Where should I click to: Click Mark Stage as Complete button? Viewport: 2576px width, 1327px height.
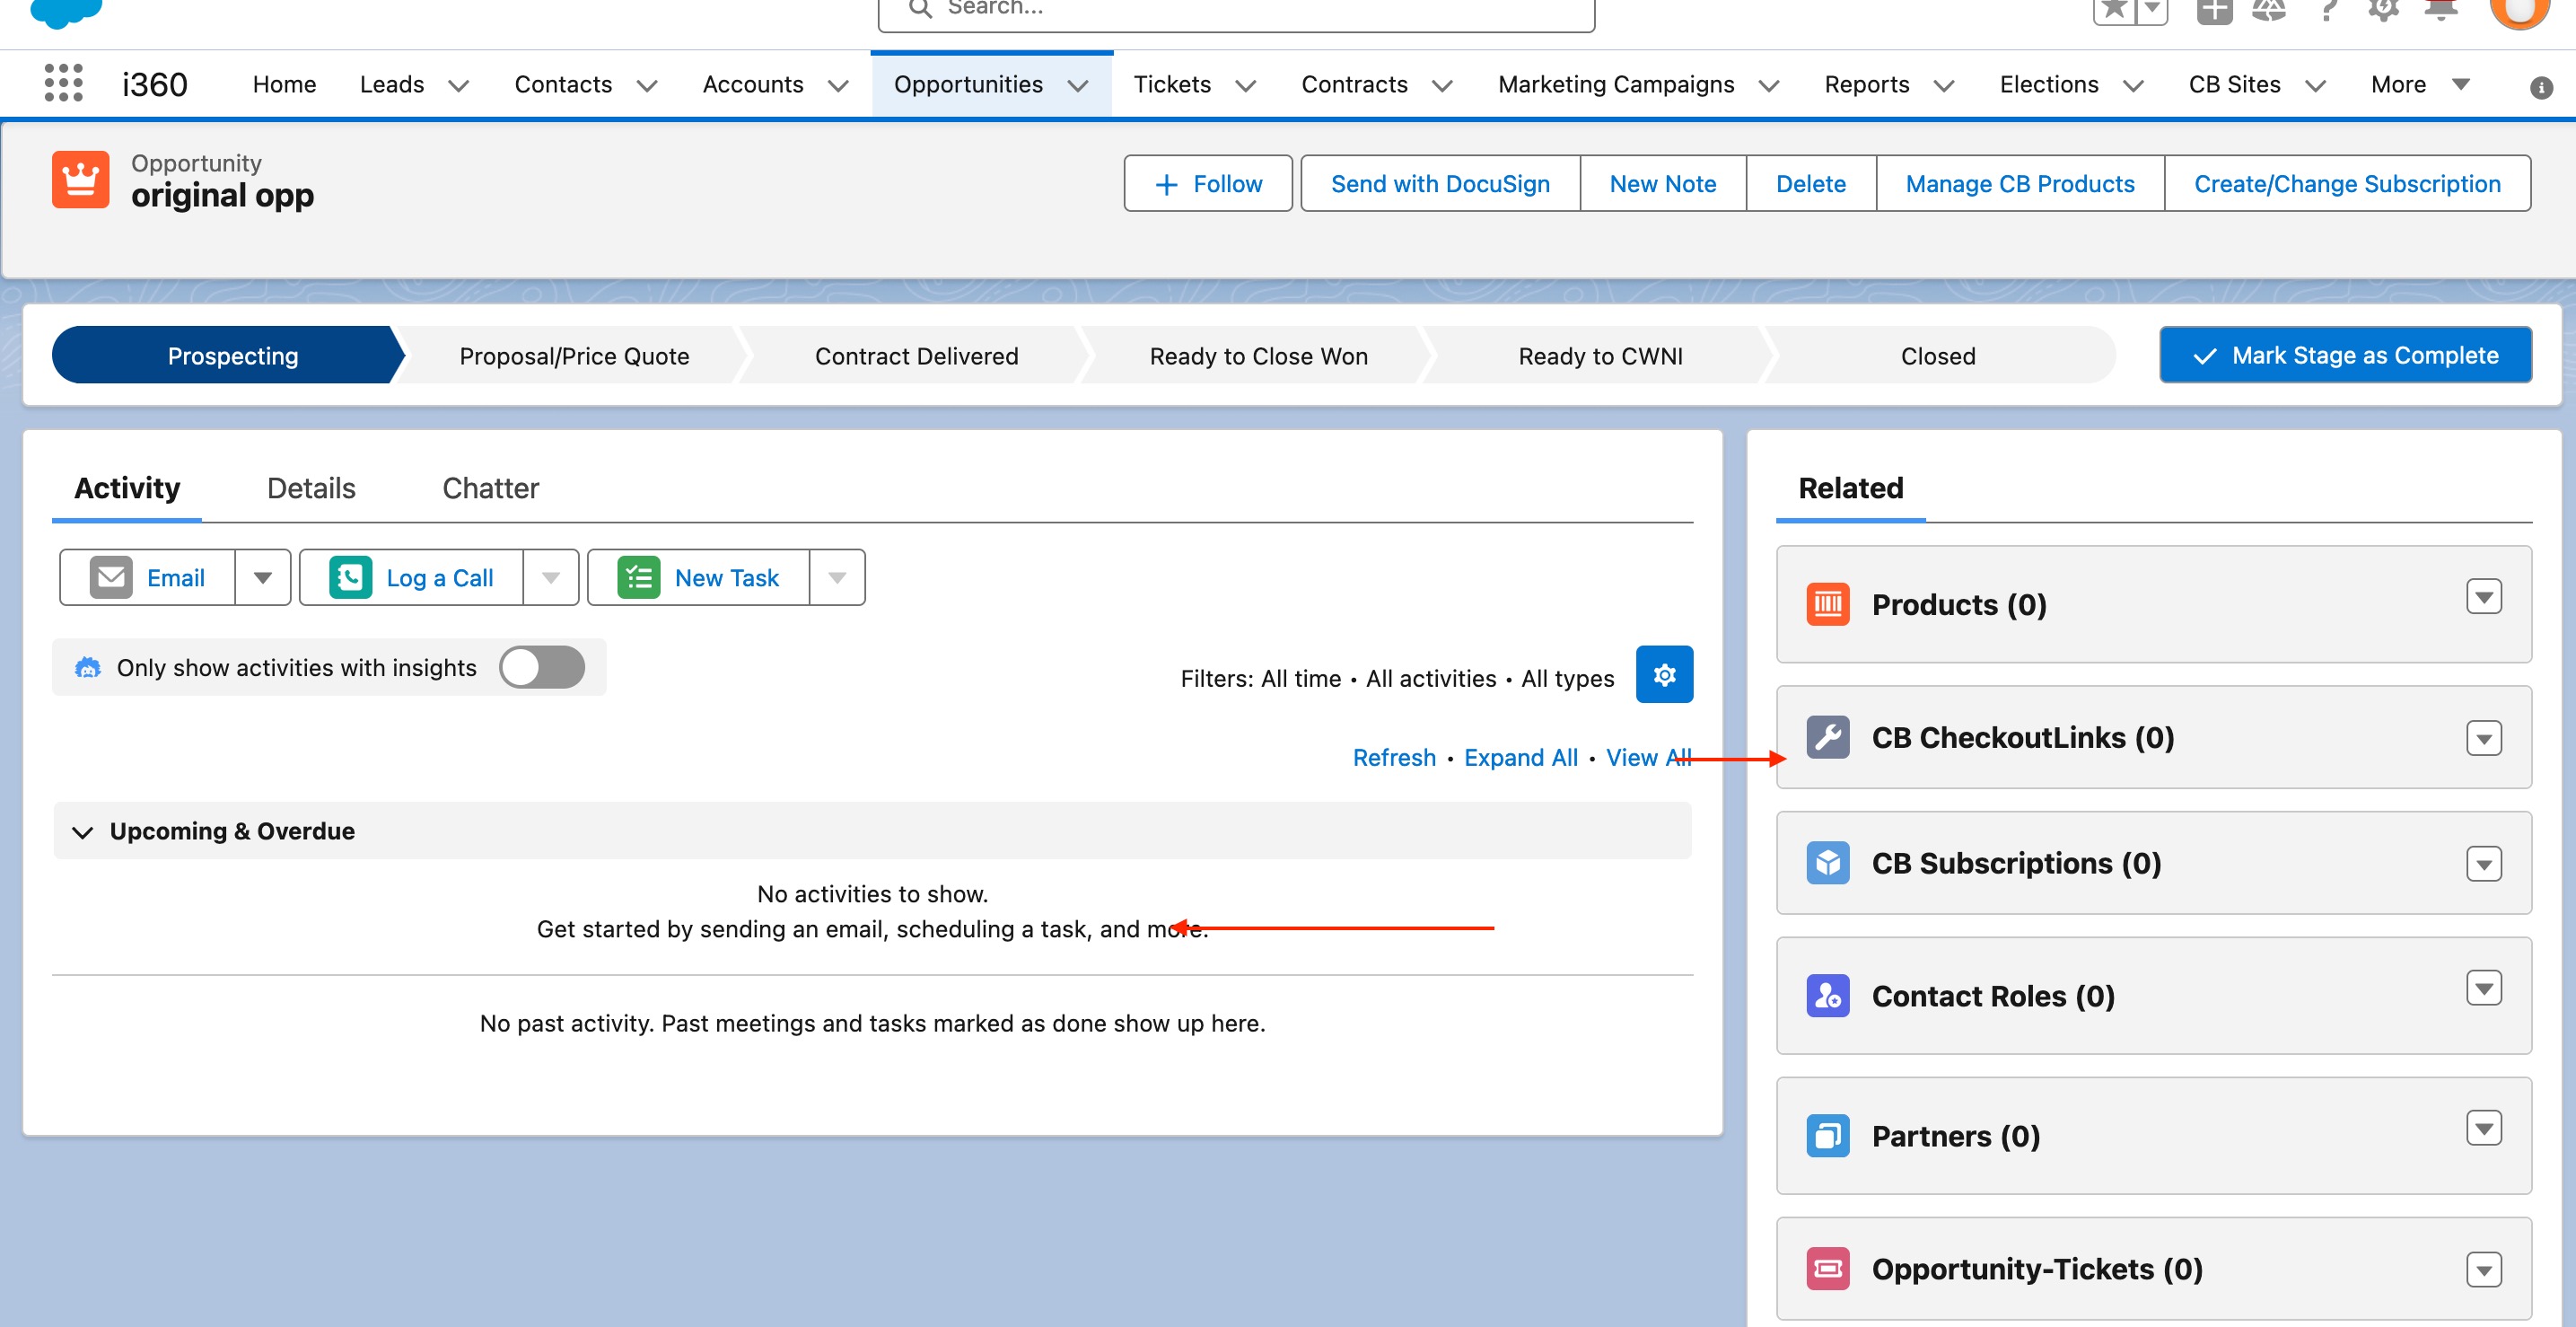click(x=2344, y=355)
